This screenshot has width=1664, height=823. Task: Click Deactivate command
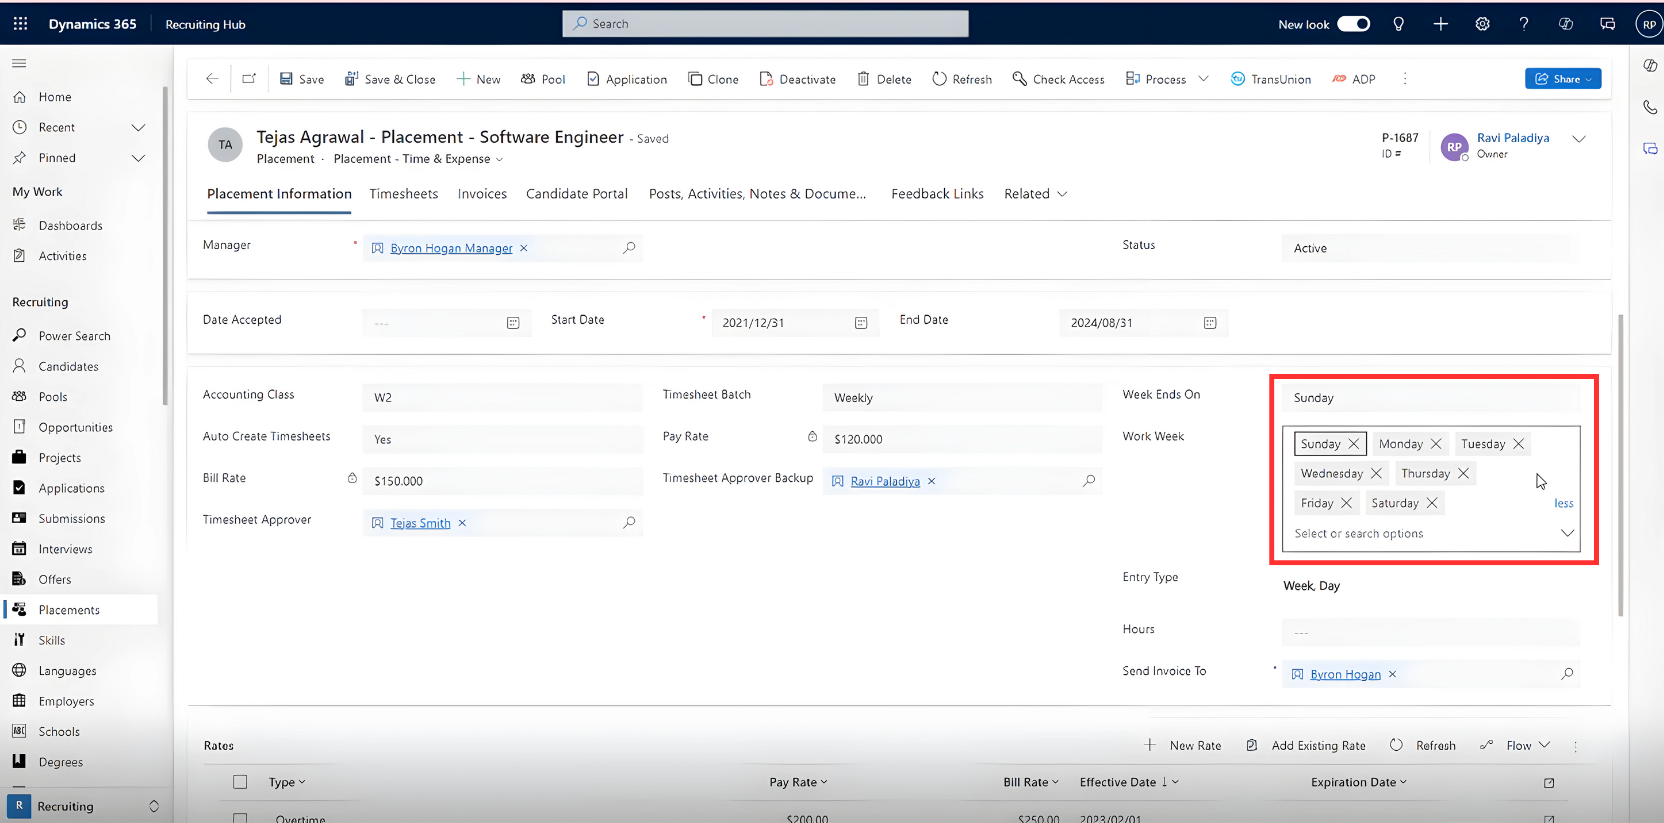pyautogui.click(x=797, y=79)
